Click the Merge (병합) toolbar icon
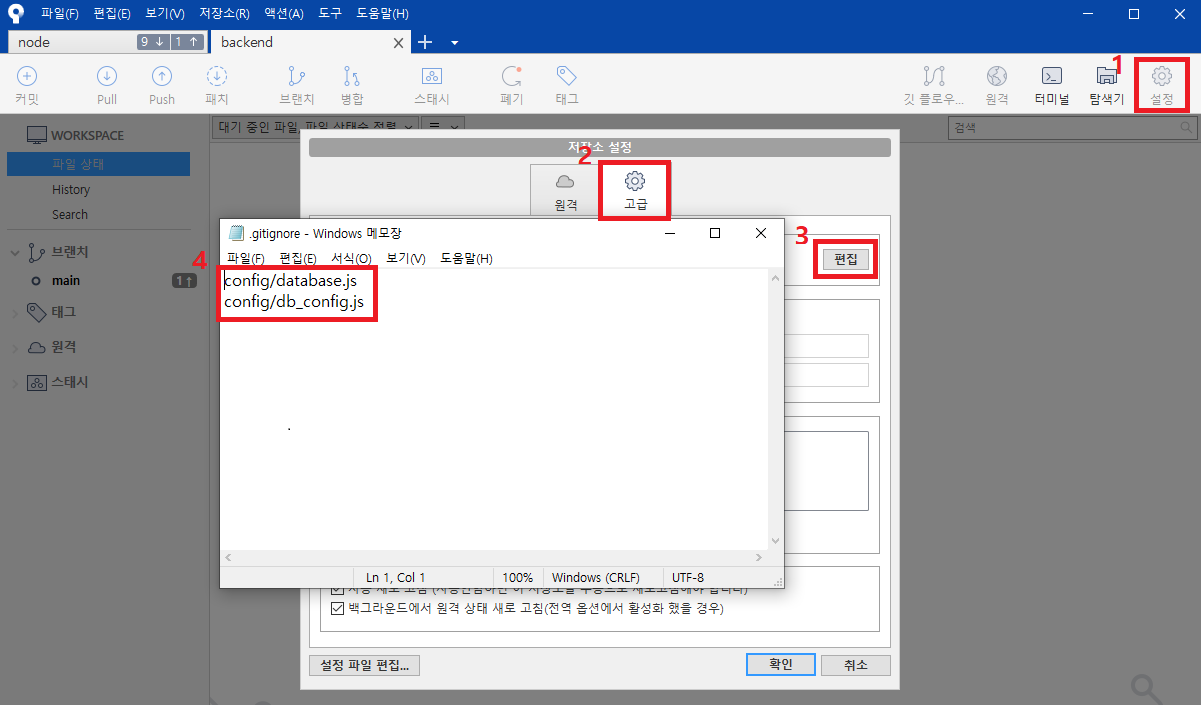Screen dimensions: 1201x705 [x=351, y=77]
